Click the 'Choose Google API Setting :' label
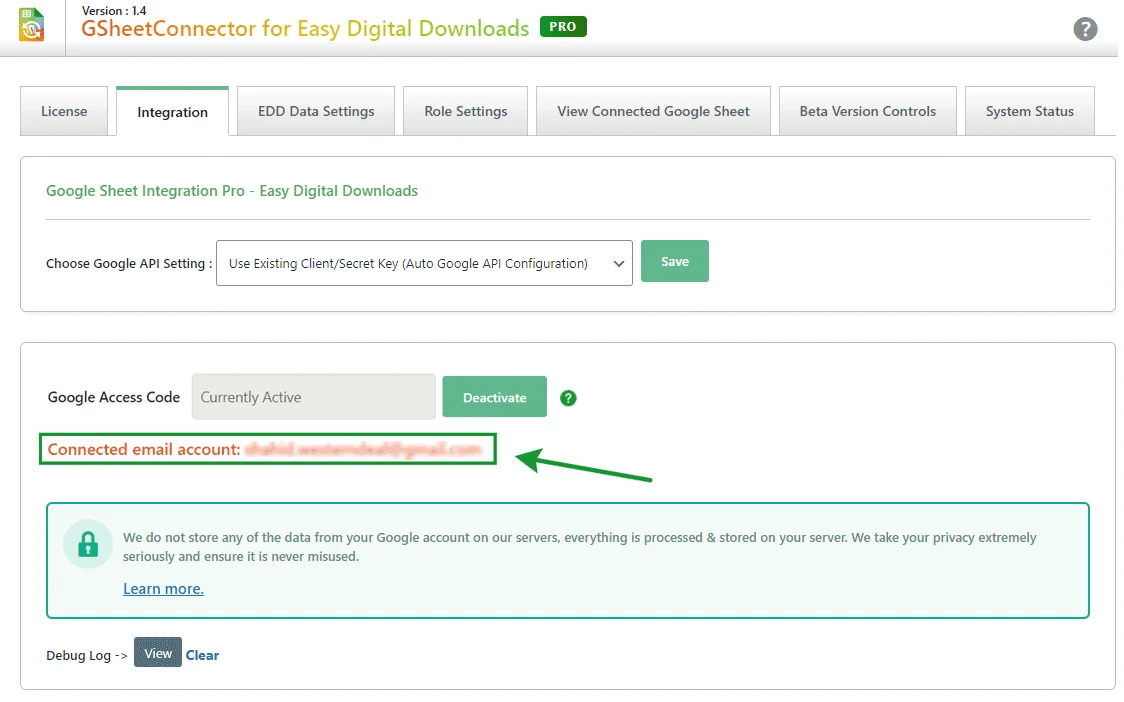Image resolution: width=1124 pixels, height=702 pixels. (x=129, y=263)
